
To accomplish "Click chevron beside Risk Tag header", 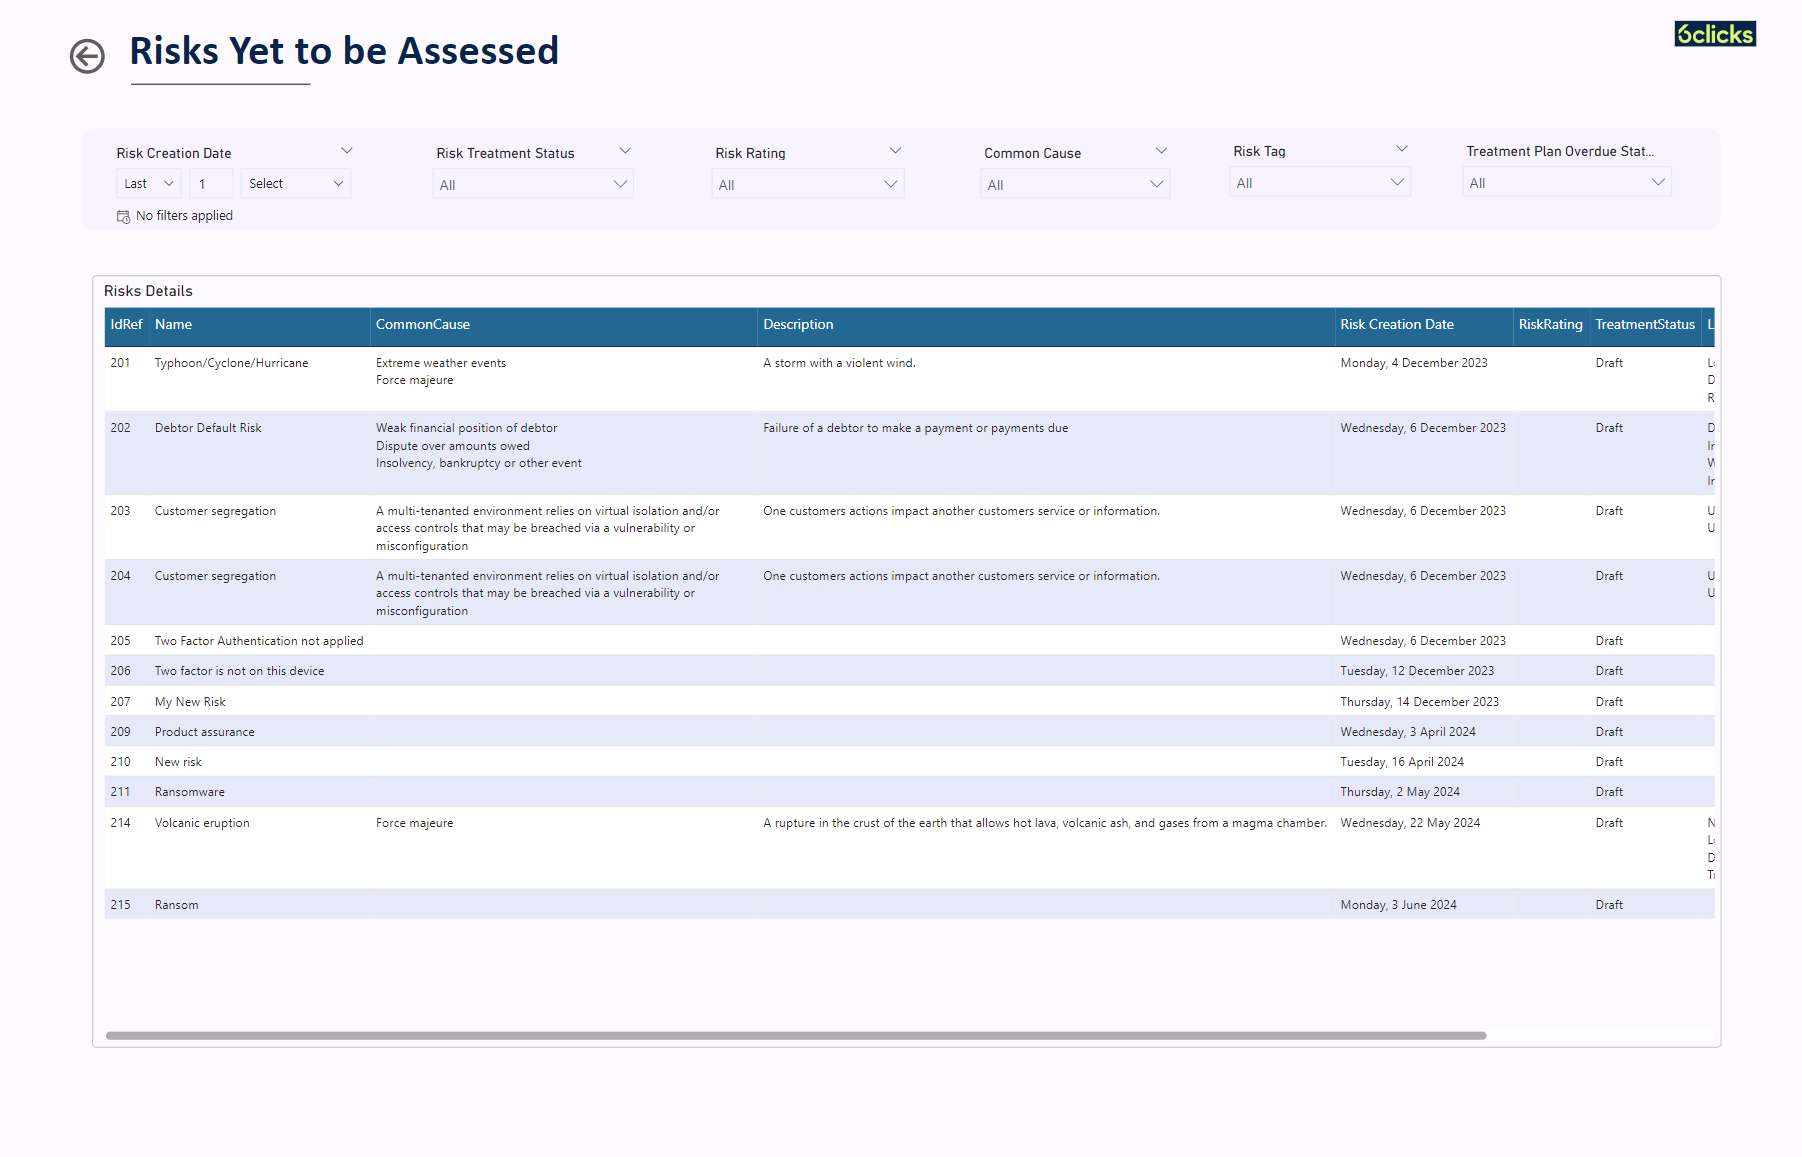I will 1401,149.
